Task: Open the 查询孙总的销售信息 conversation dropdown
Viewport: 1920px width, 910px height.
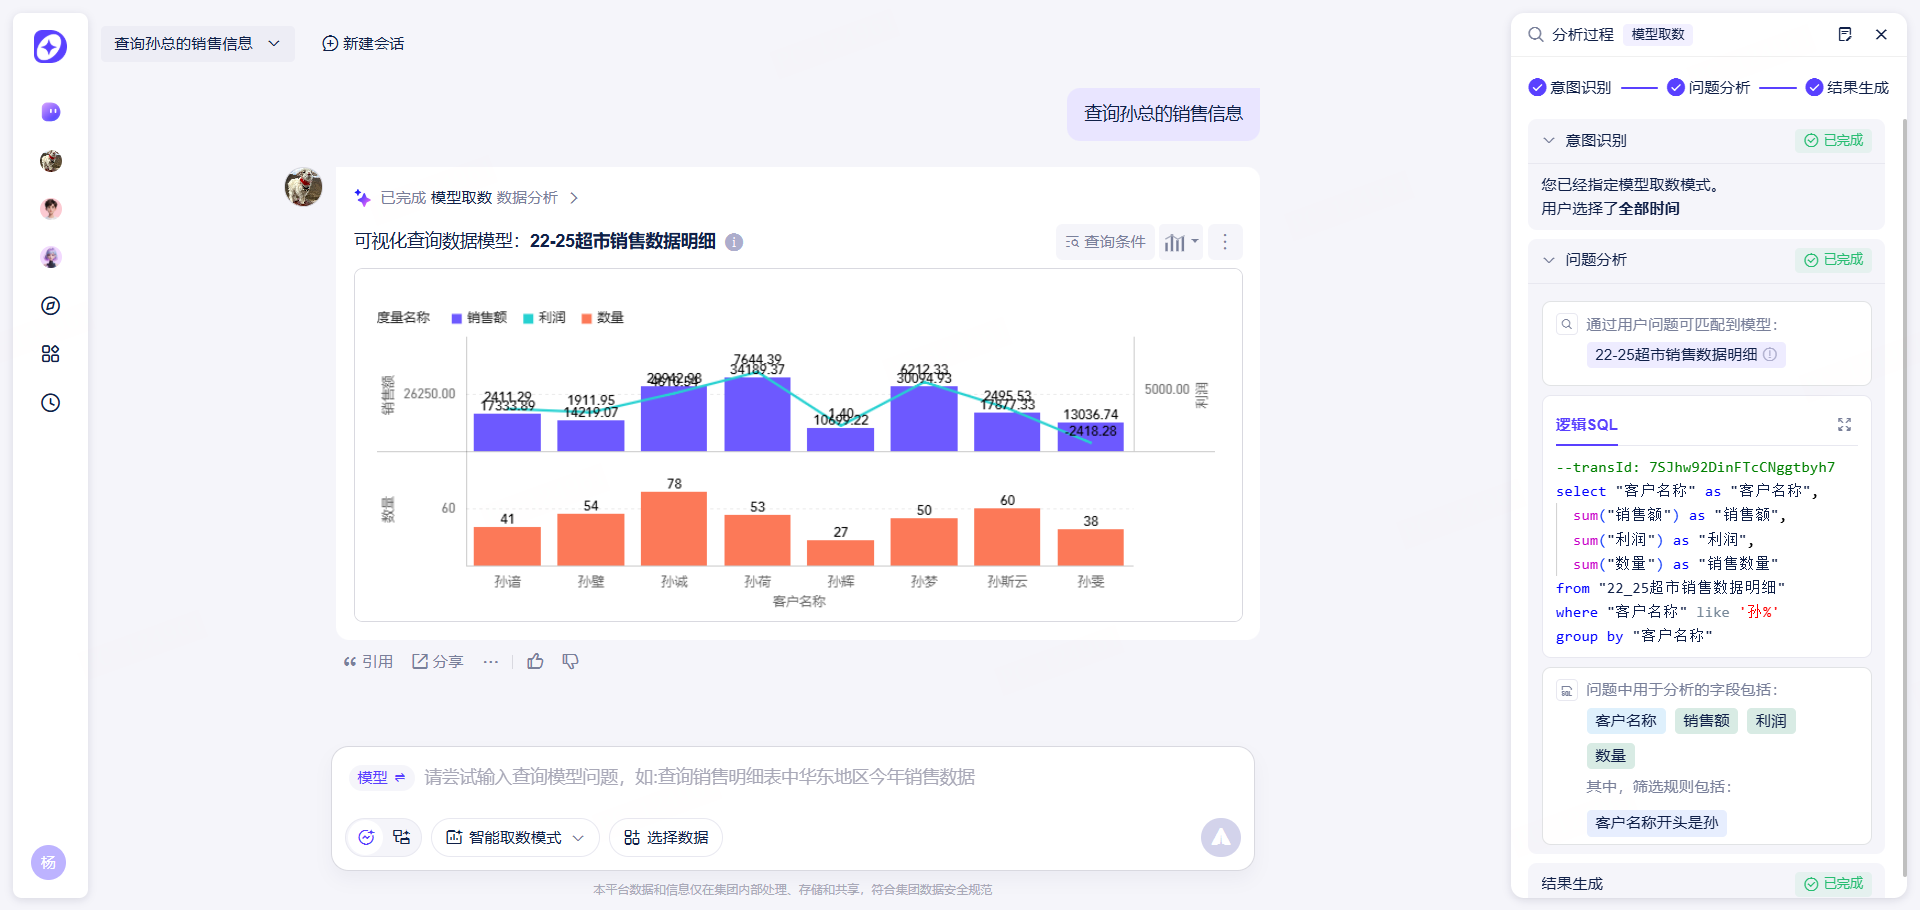Action: 197,44
